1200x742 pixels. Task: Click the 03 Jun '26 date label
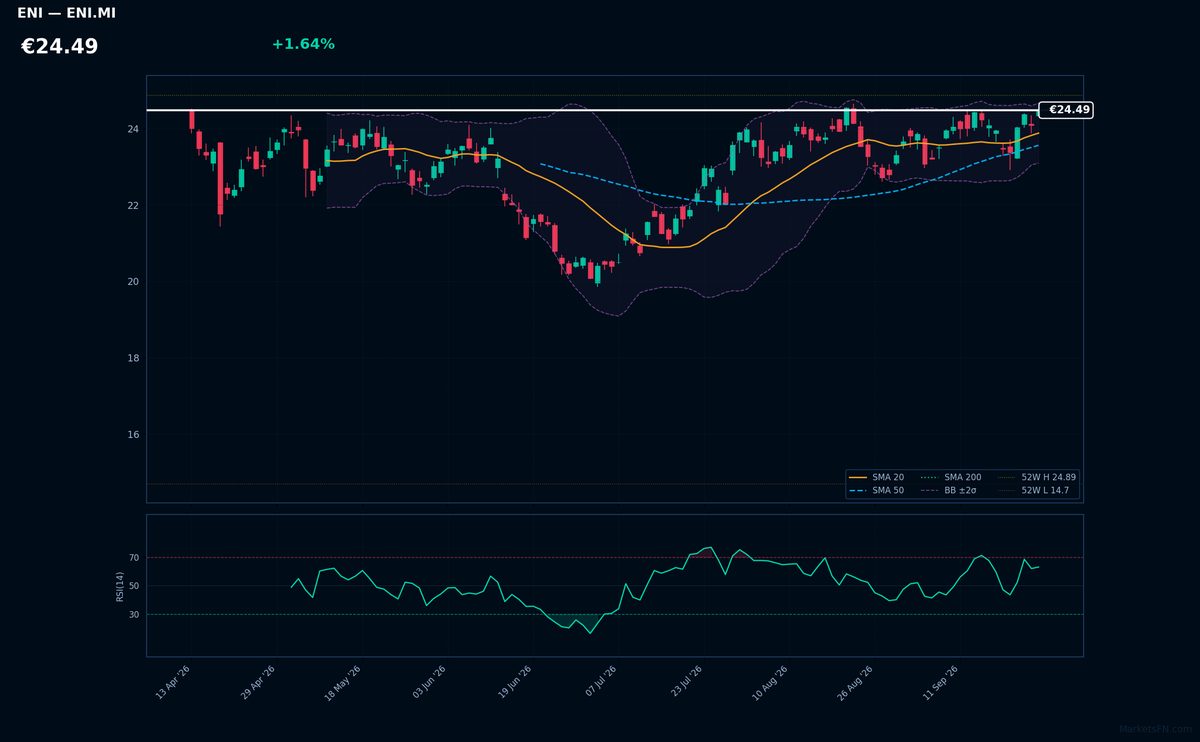pyautogui.click(x=429, y=682)
